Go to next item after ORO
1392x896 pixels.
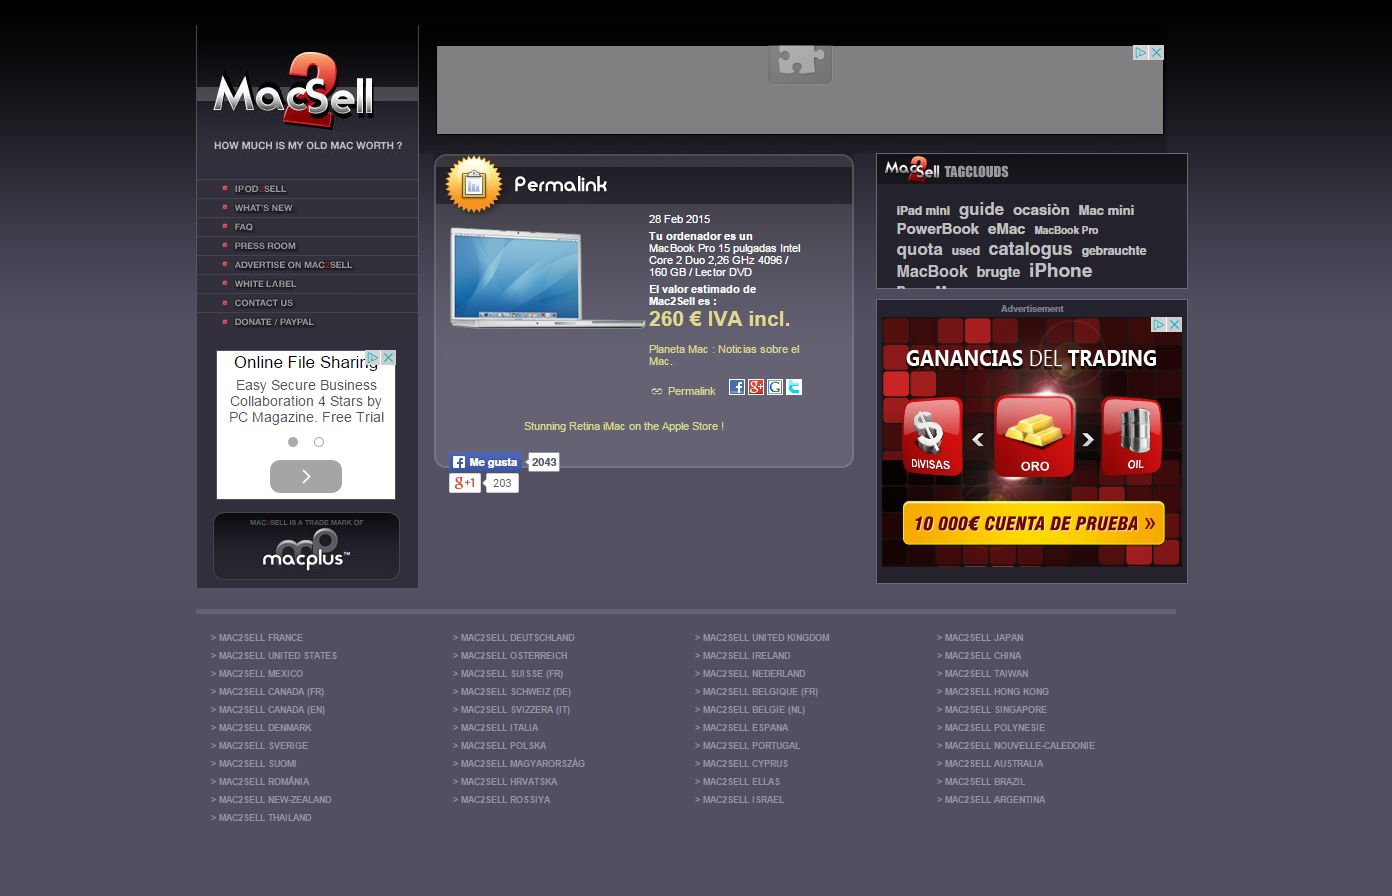point(1088,439)
